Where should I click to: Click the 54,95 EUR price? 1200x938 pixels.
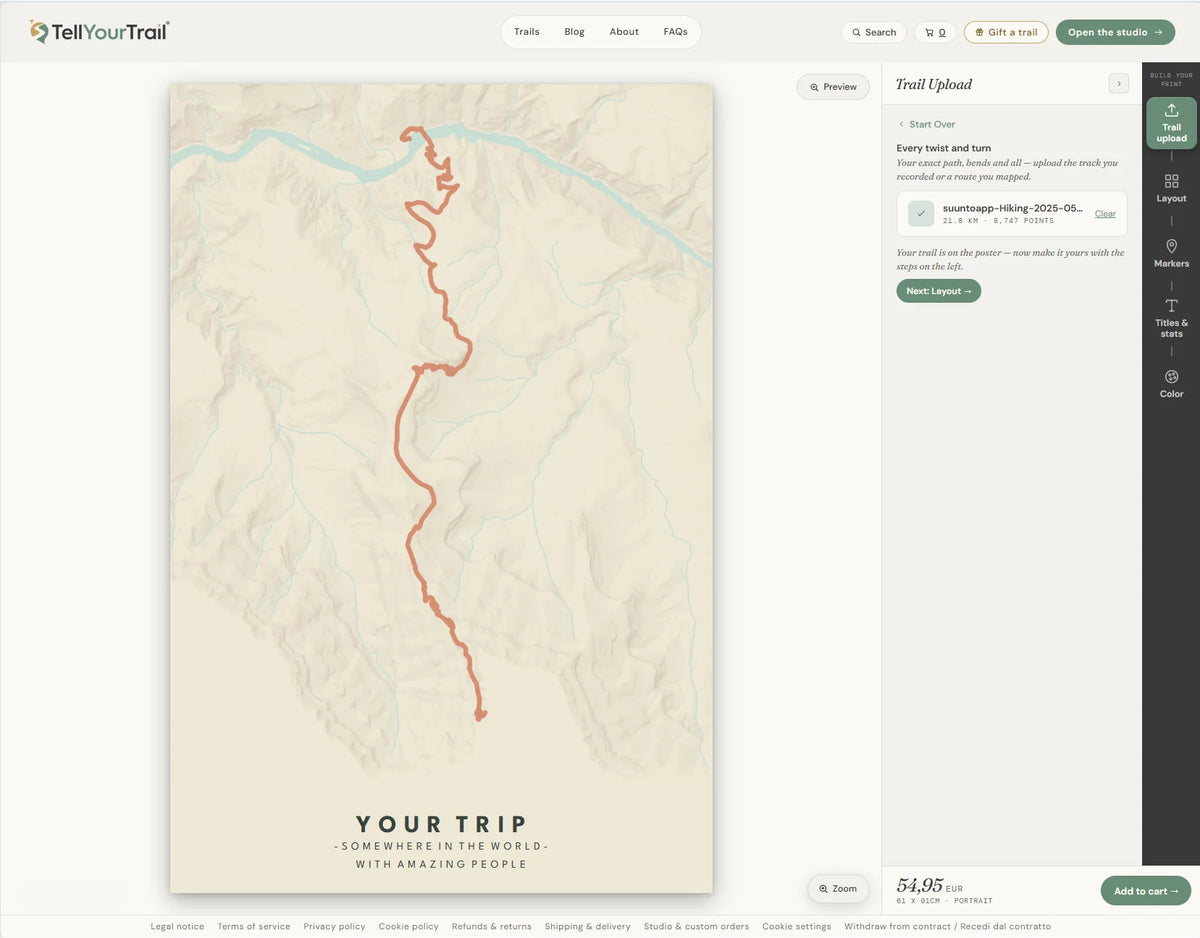pyautogui.click(x=929, y=886)
